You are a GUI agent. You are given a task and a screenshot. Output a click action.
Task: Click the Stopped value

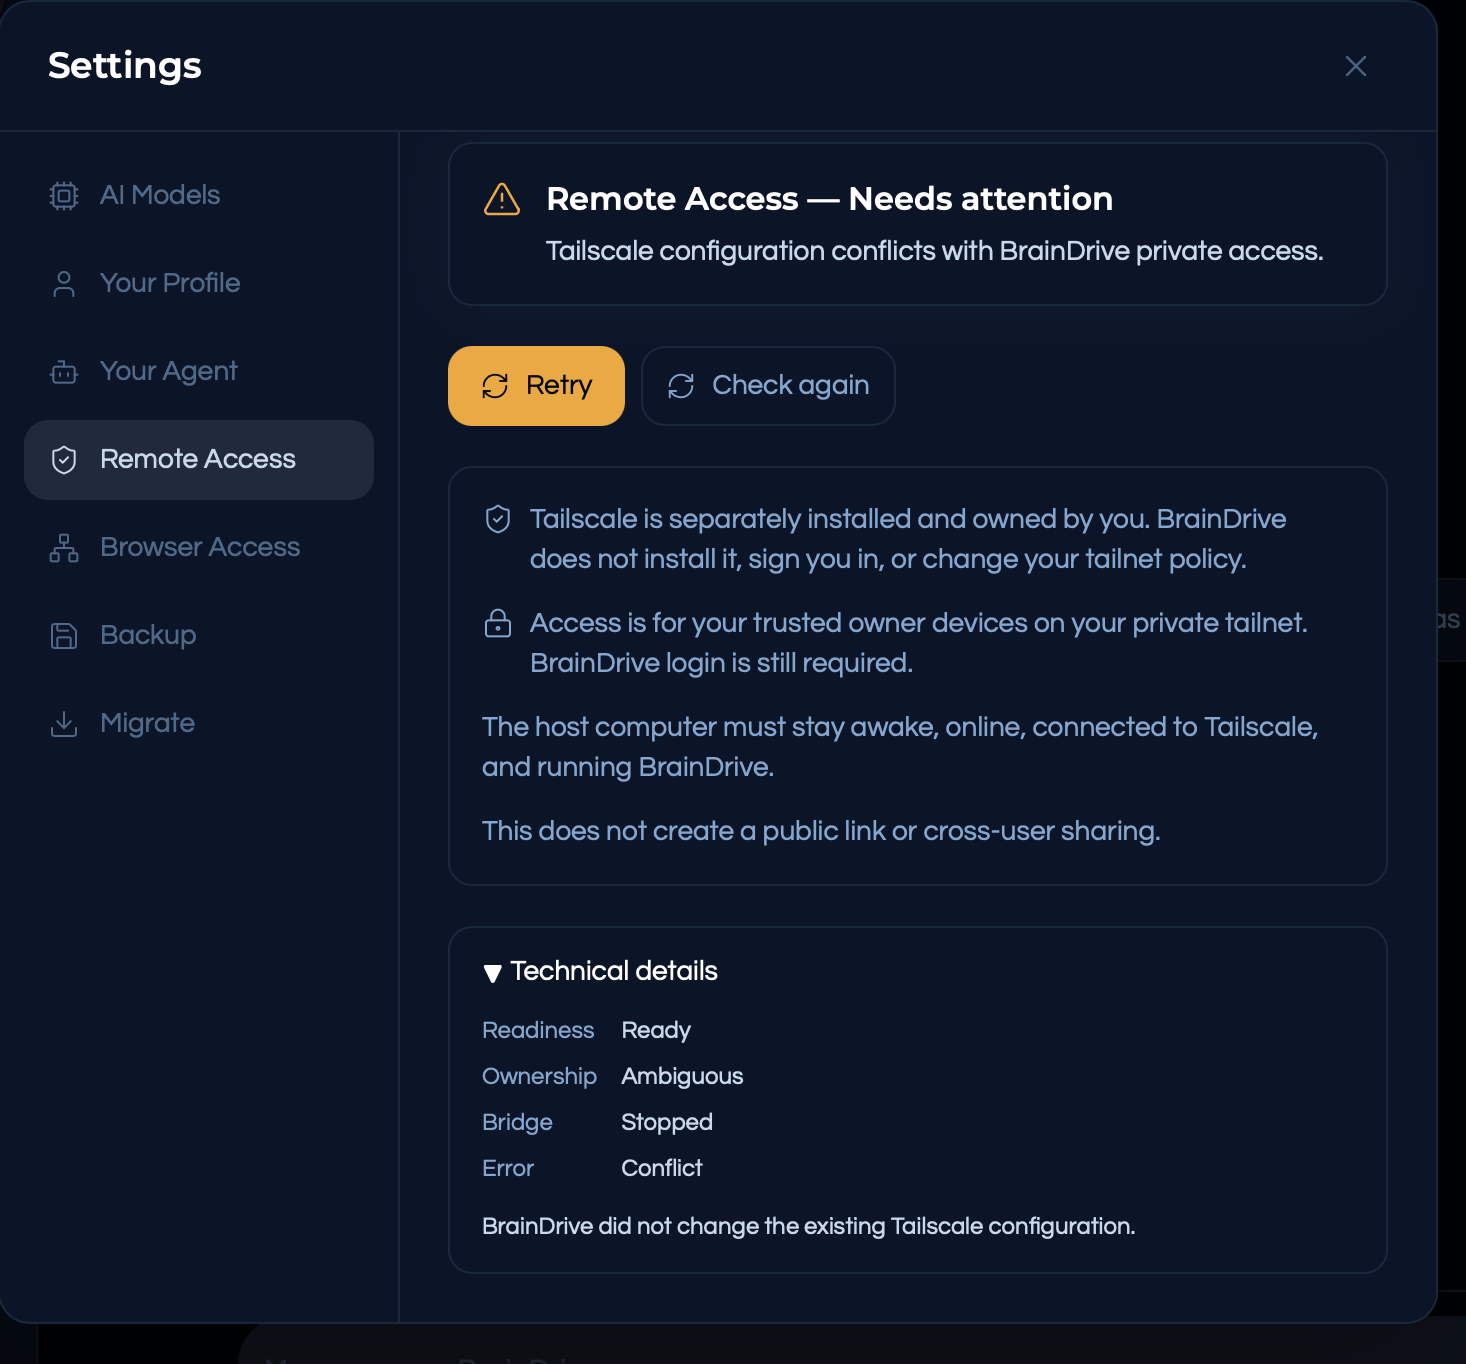[667, 1123]
